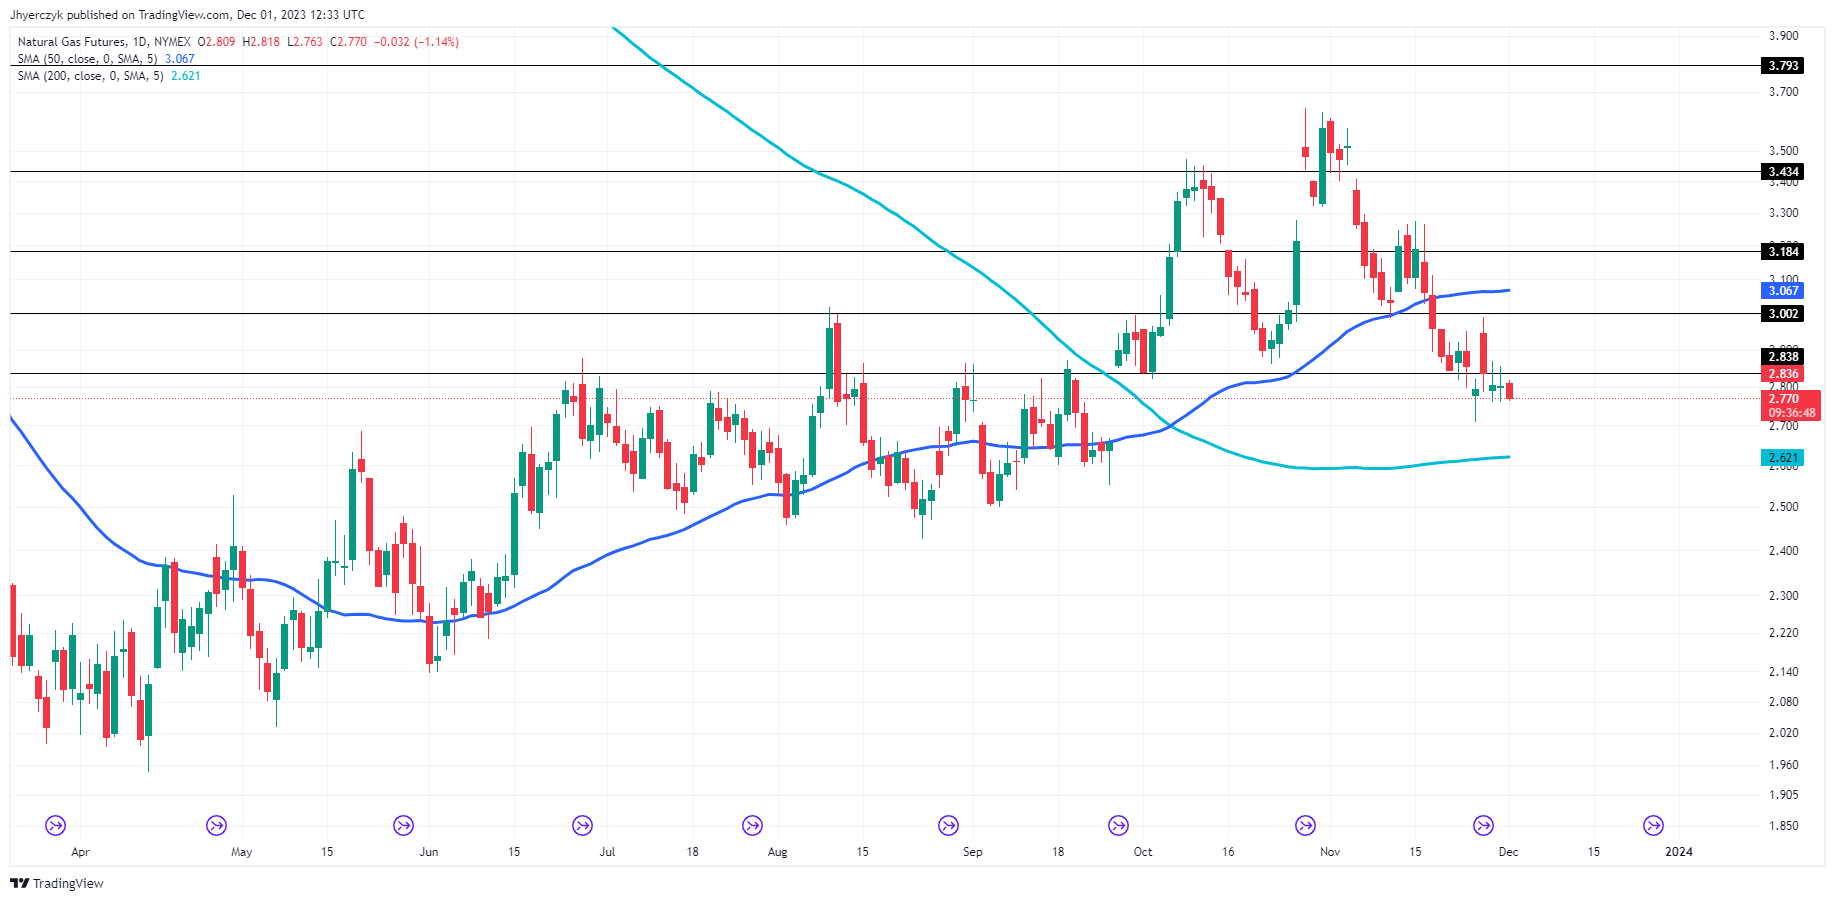Click the Aug label on the time axis

[x=777, y=852]
